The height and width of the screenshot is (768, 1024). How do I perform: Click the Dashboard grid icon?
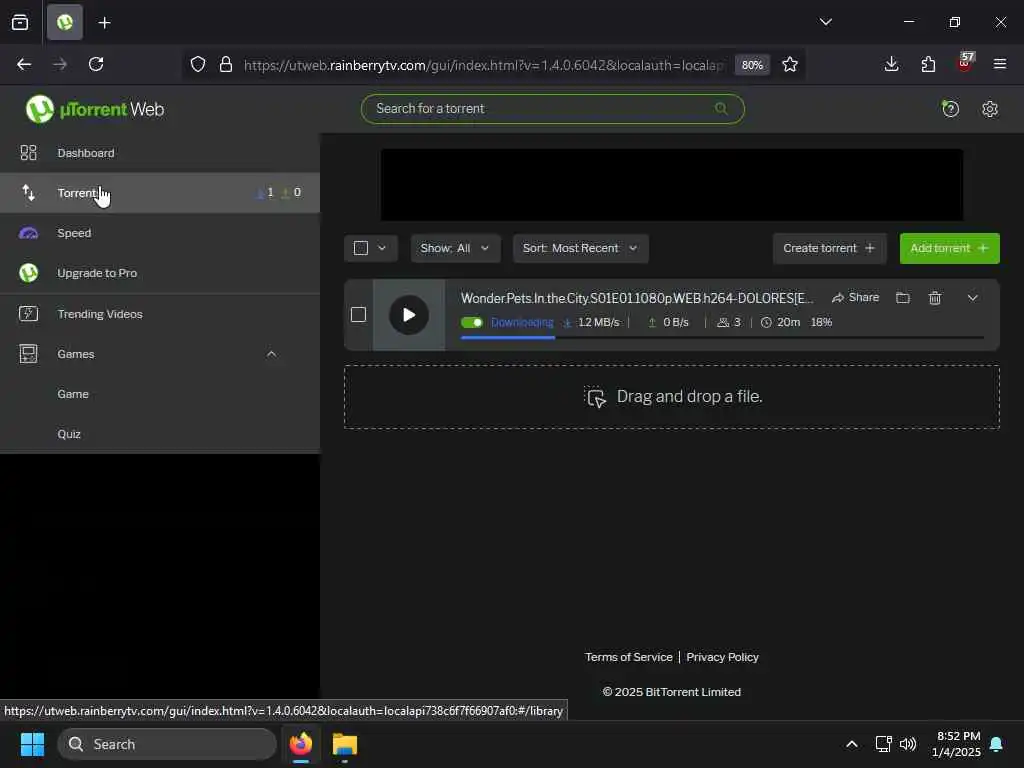coord(28,153)
